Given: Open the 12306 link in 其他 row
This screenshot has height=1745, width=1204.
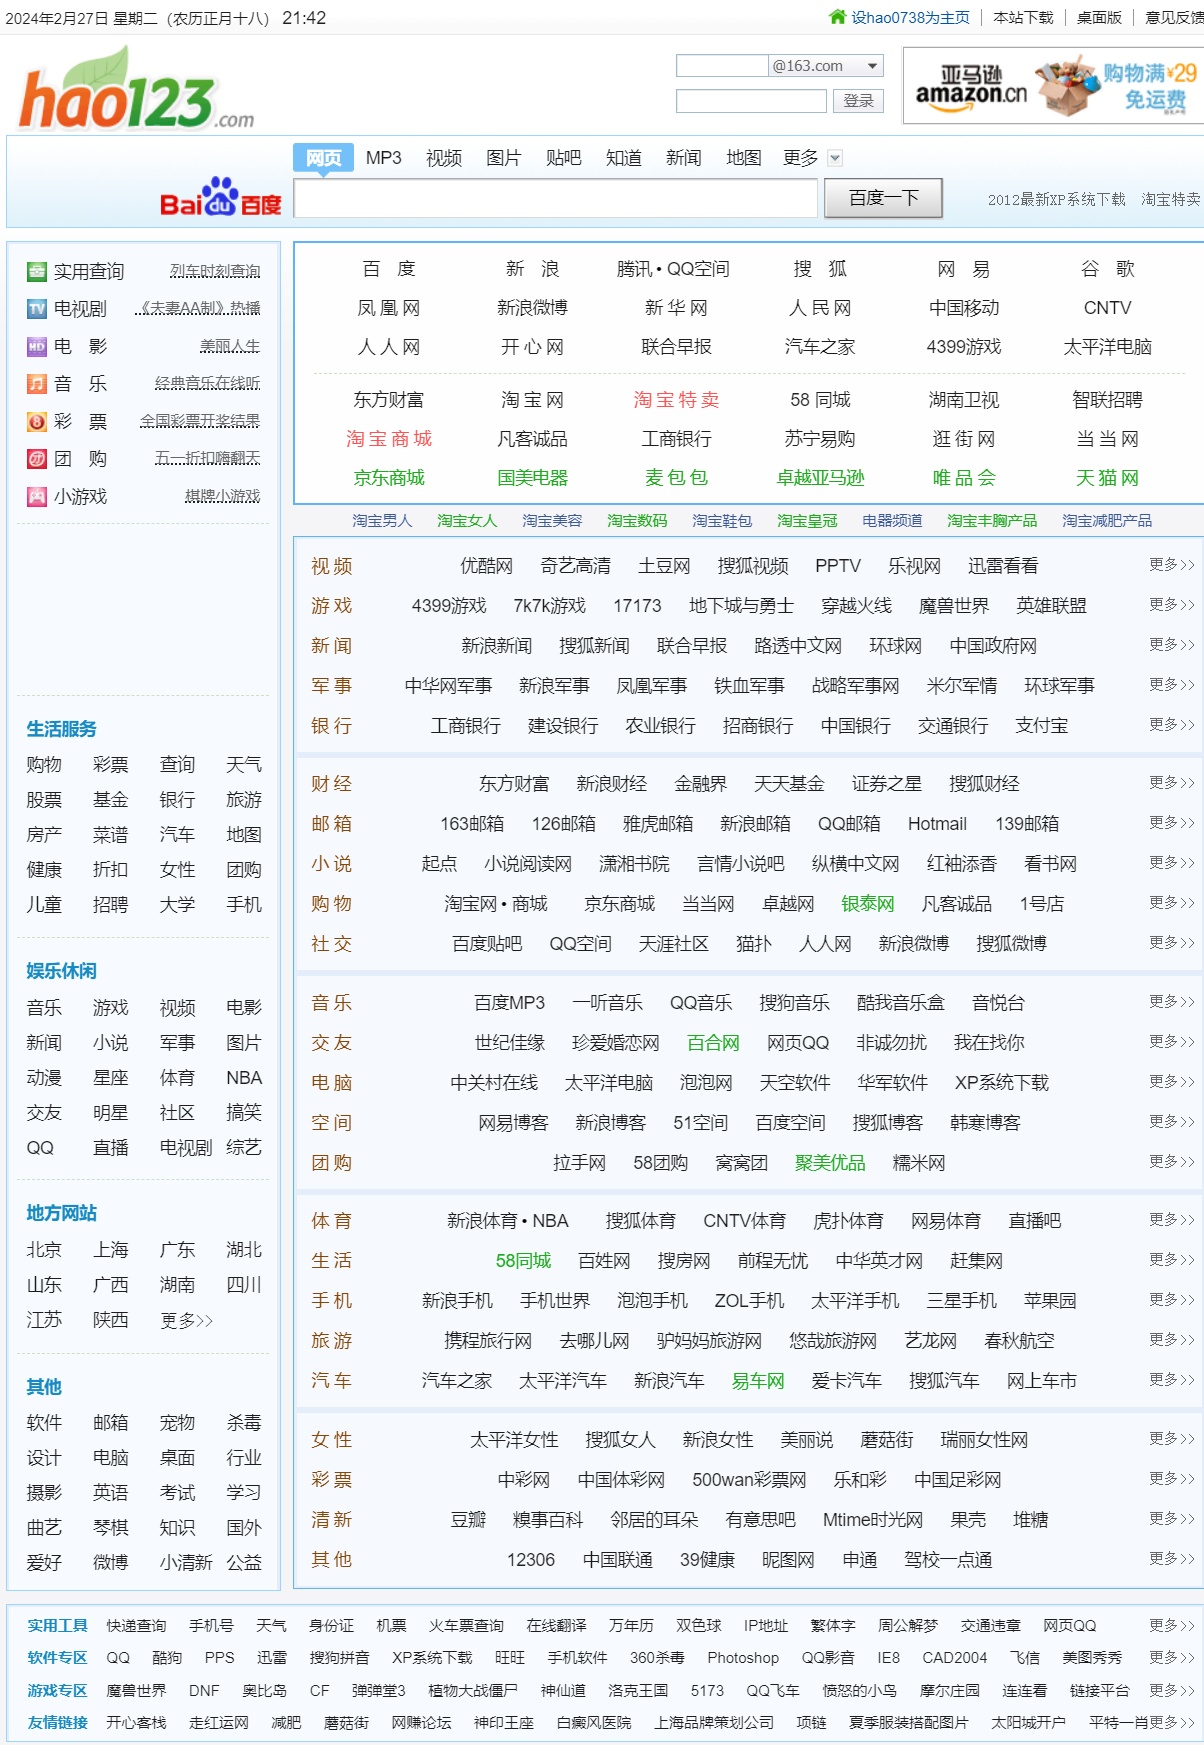Looking at the screenshot, I should coord(530,1560).
